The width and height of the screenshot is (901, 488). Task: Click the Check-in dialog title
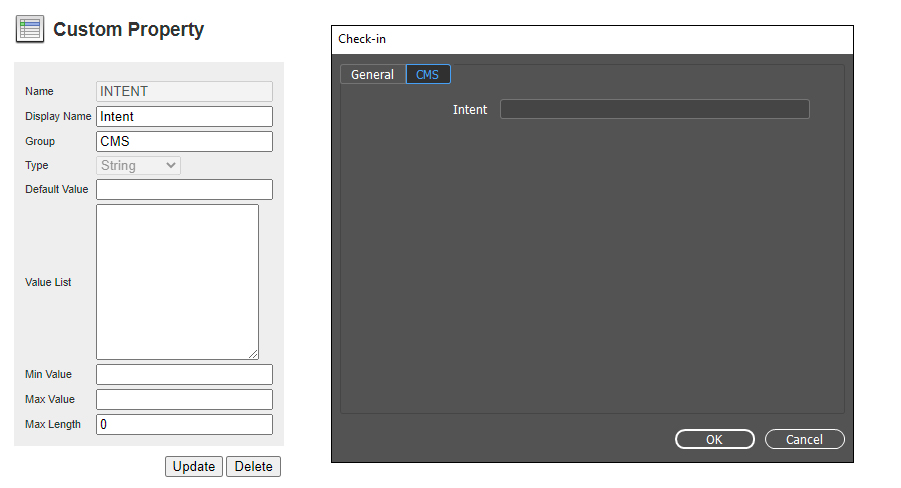(x=362, y=39)
